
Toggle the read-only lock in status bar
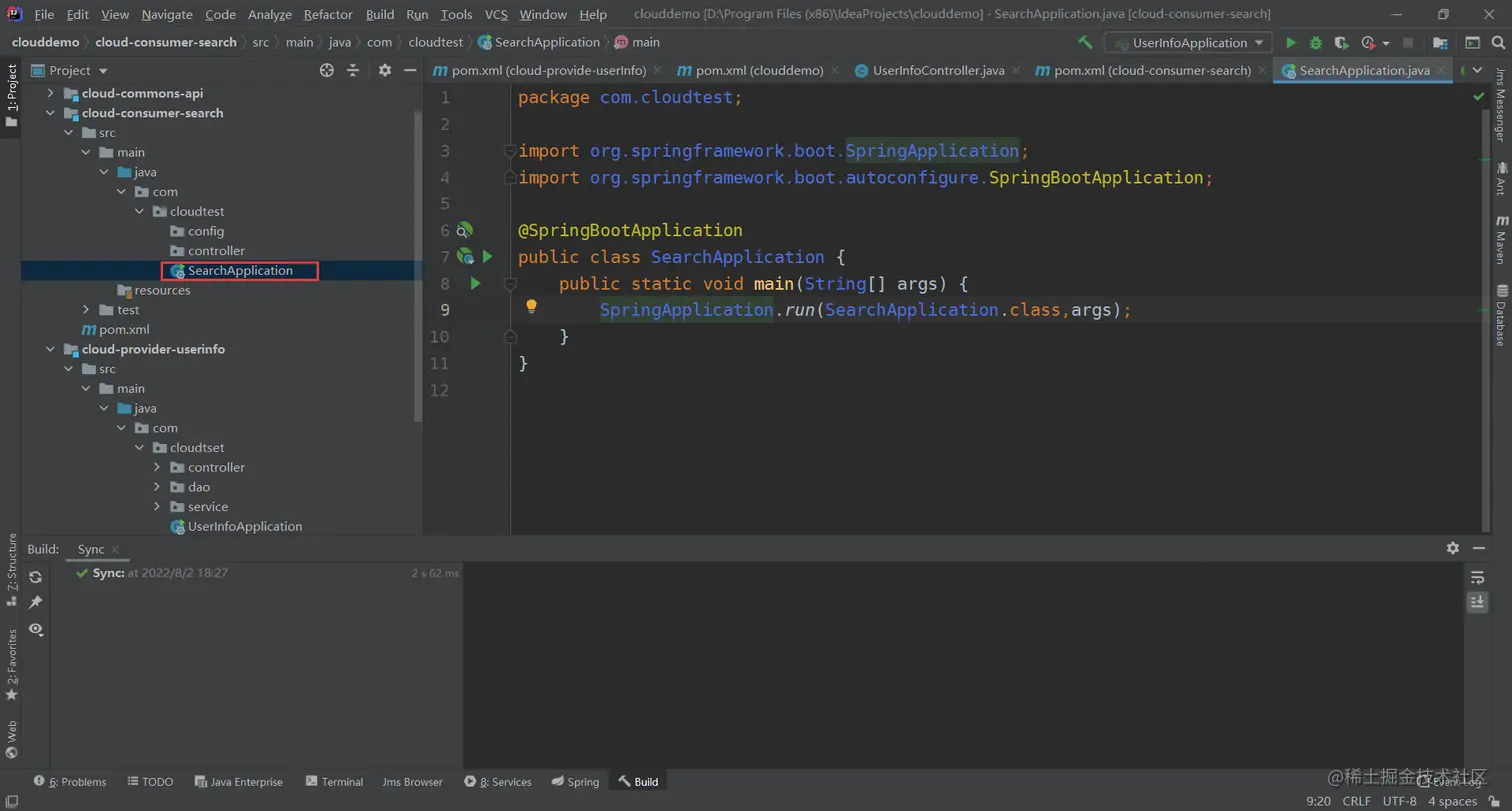click(1494, 801)
